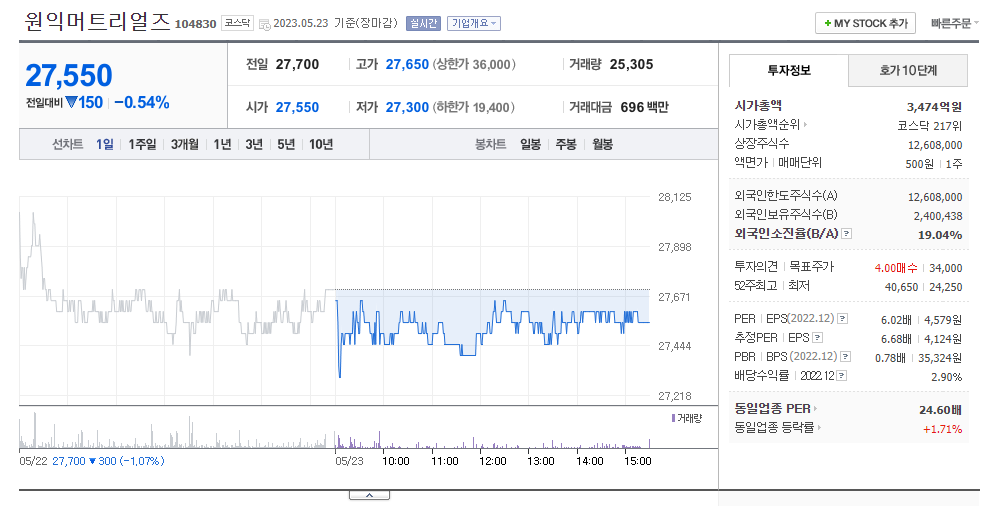This screenshot has height=506, width=1001.
Task: Select the 주봉 candlestick chart
Action: click(x=566, y=144)
